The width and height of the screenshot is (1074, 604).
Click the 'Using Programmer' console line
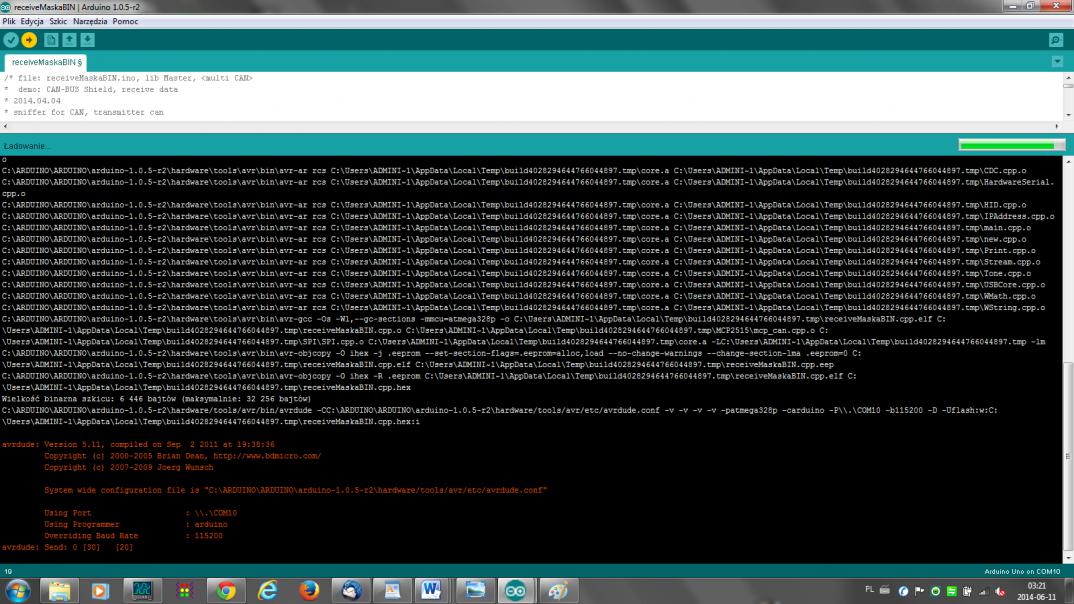(x=136, y=525)
